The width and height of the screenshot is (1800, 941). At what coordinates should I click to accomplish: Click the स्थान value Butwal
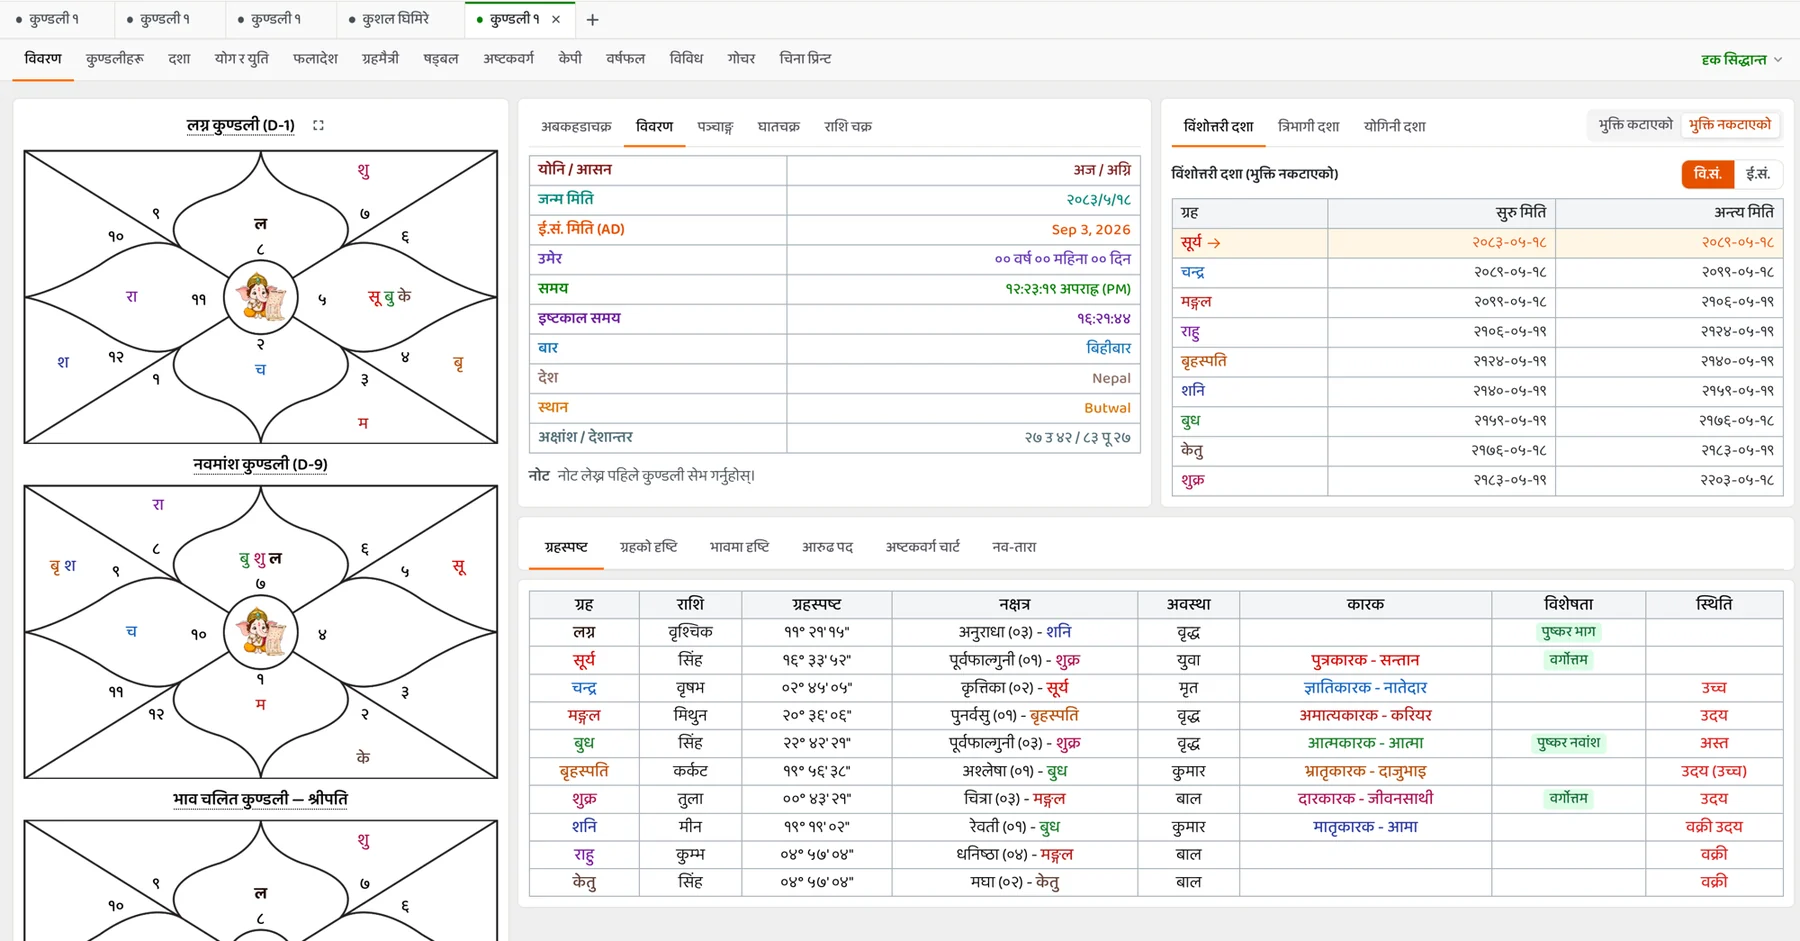[1107, 408]
